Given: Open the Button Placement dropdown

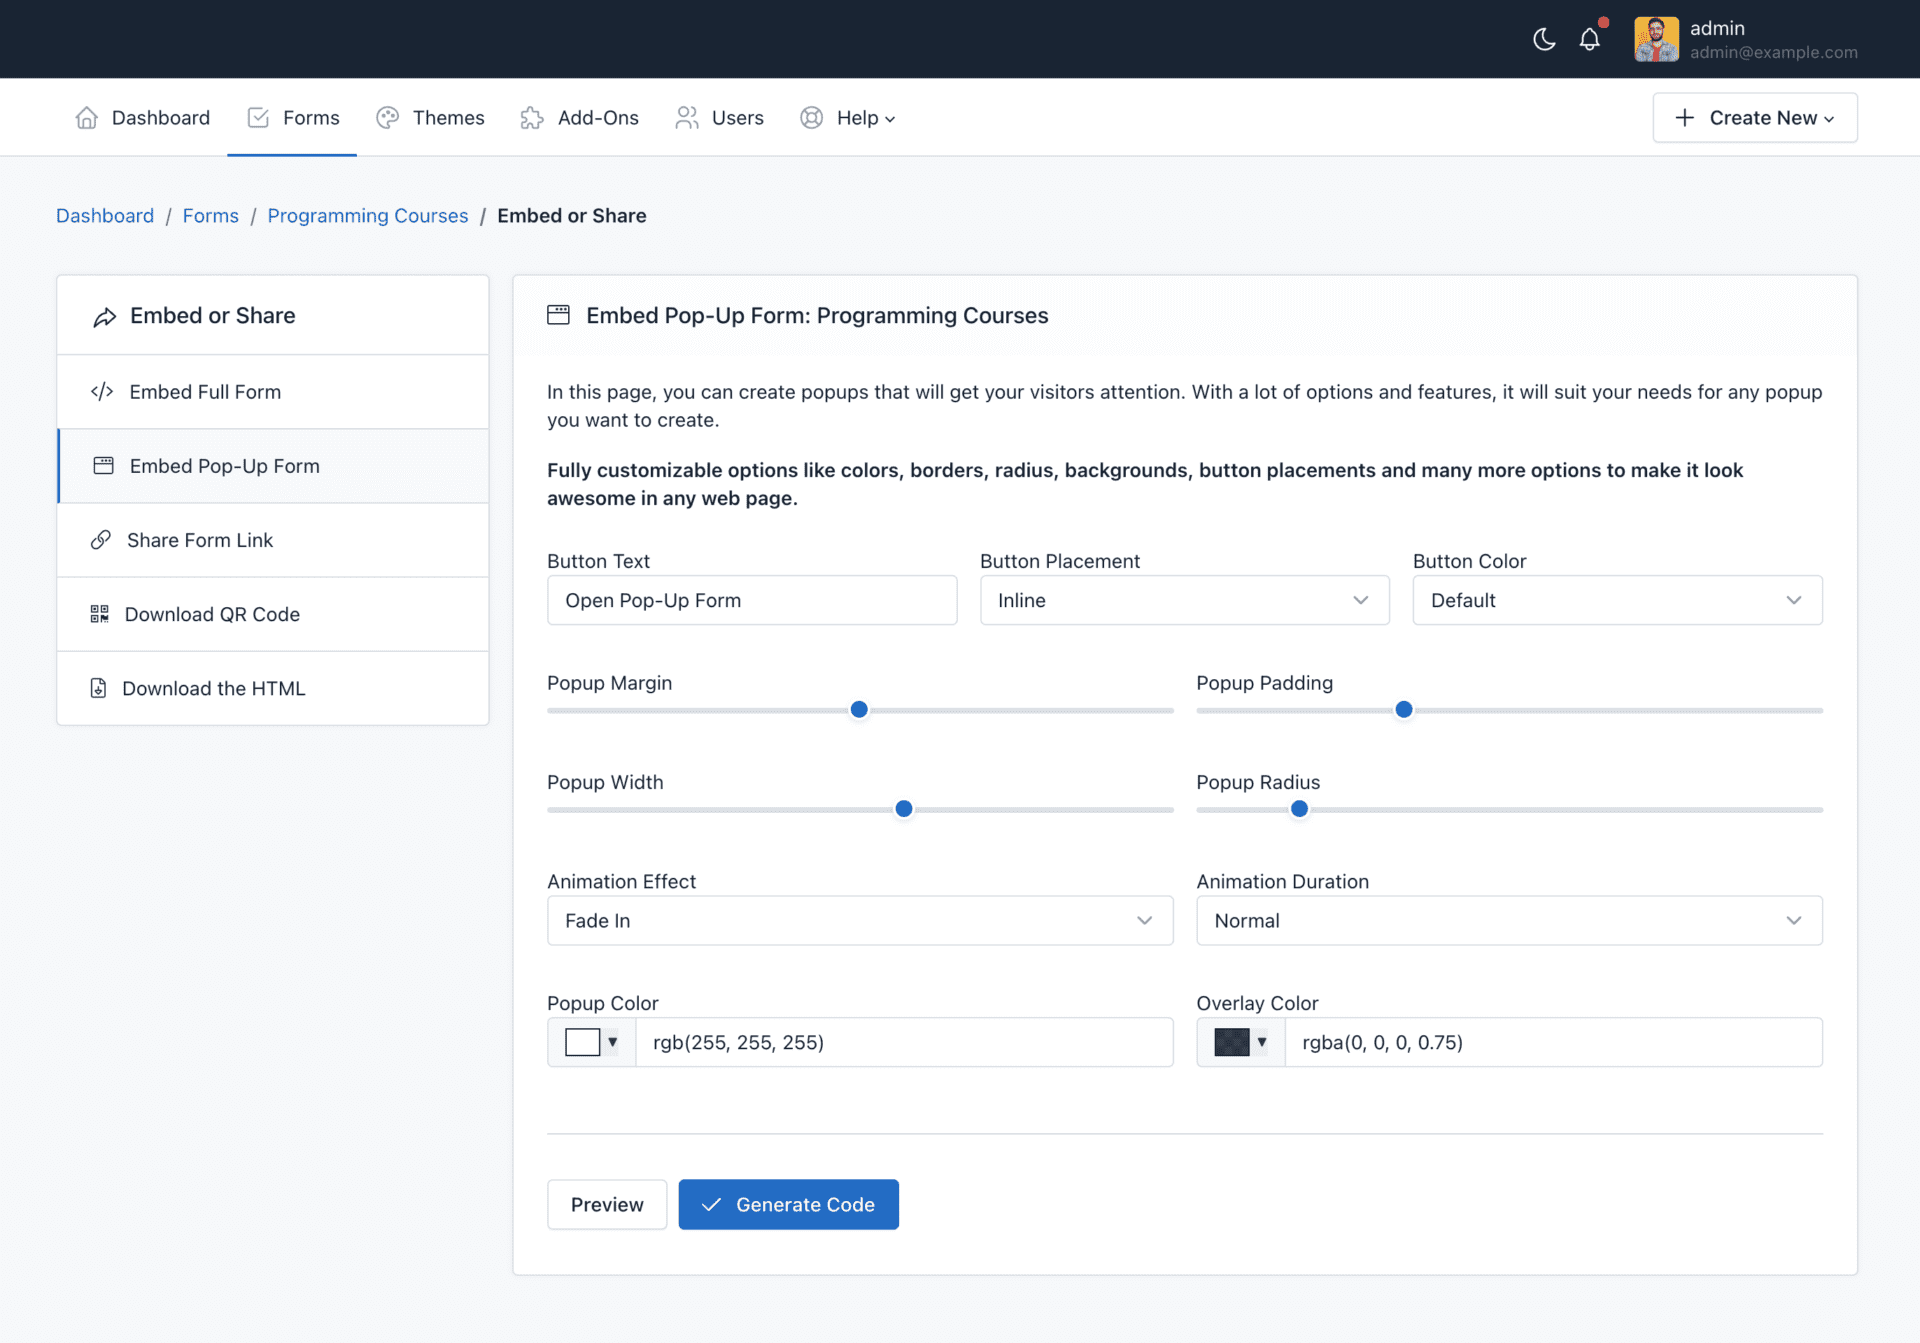Looking at the screenshot, I should [1184, 600].
